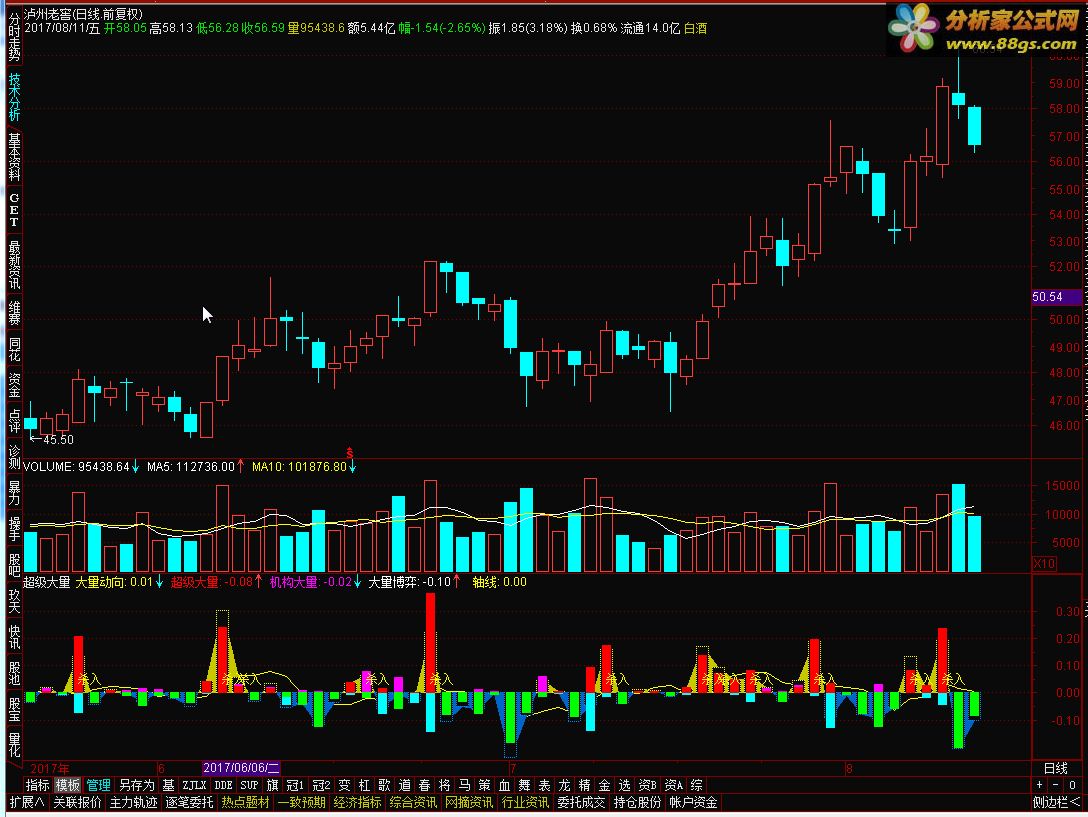Viewport: 1088px width, 817px height.
Task: Select the 冠2 indicator shortcut
Action: click(321, 785)
